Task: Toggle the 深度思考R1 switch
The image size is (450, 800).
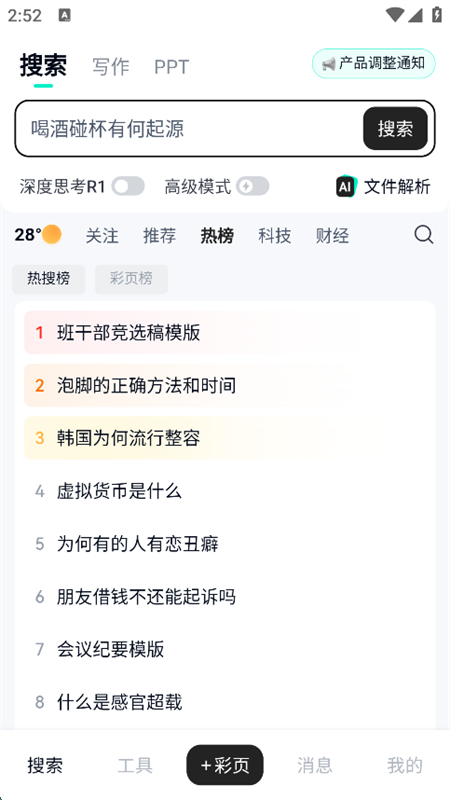Action: pyautogui.click(x=128, y=187)
